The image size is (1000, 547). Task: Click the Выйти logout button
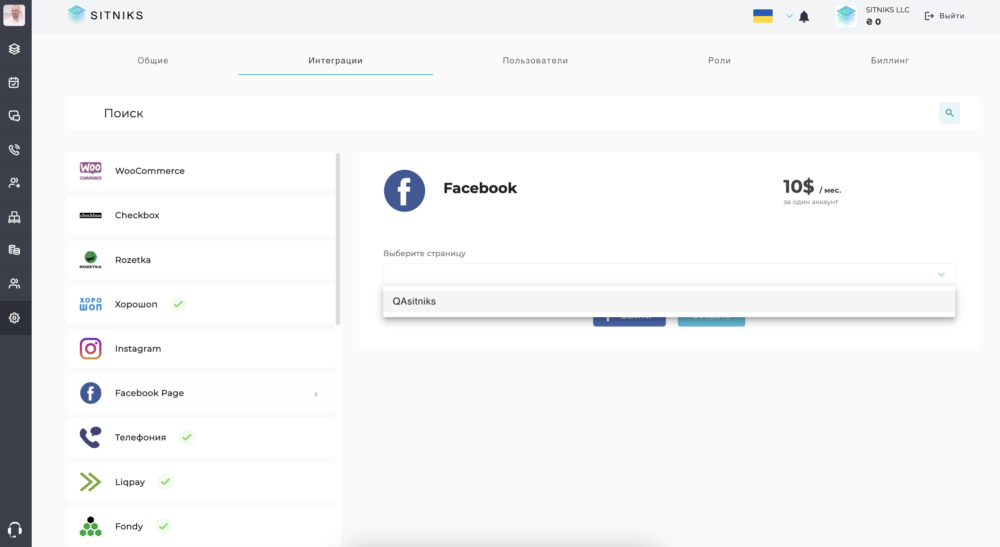coord(945,16)
